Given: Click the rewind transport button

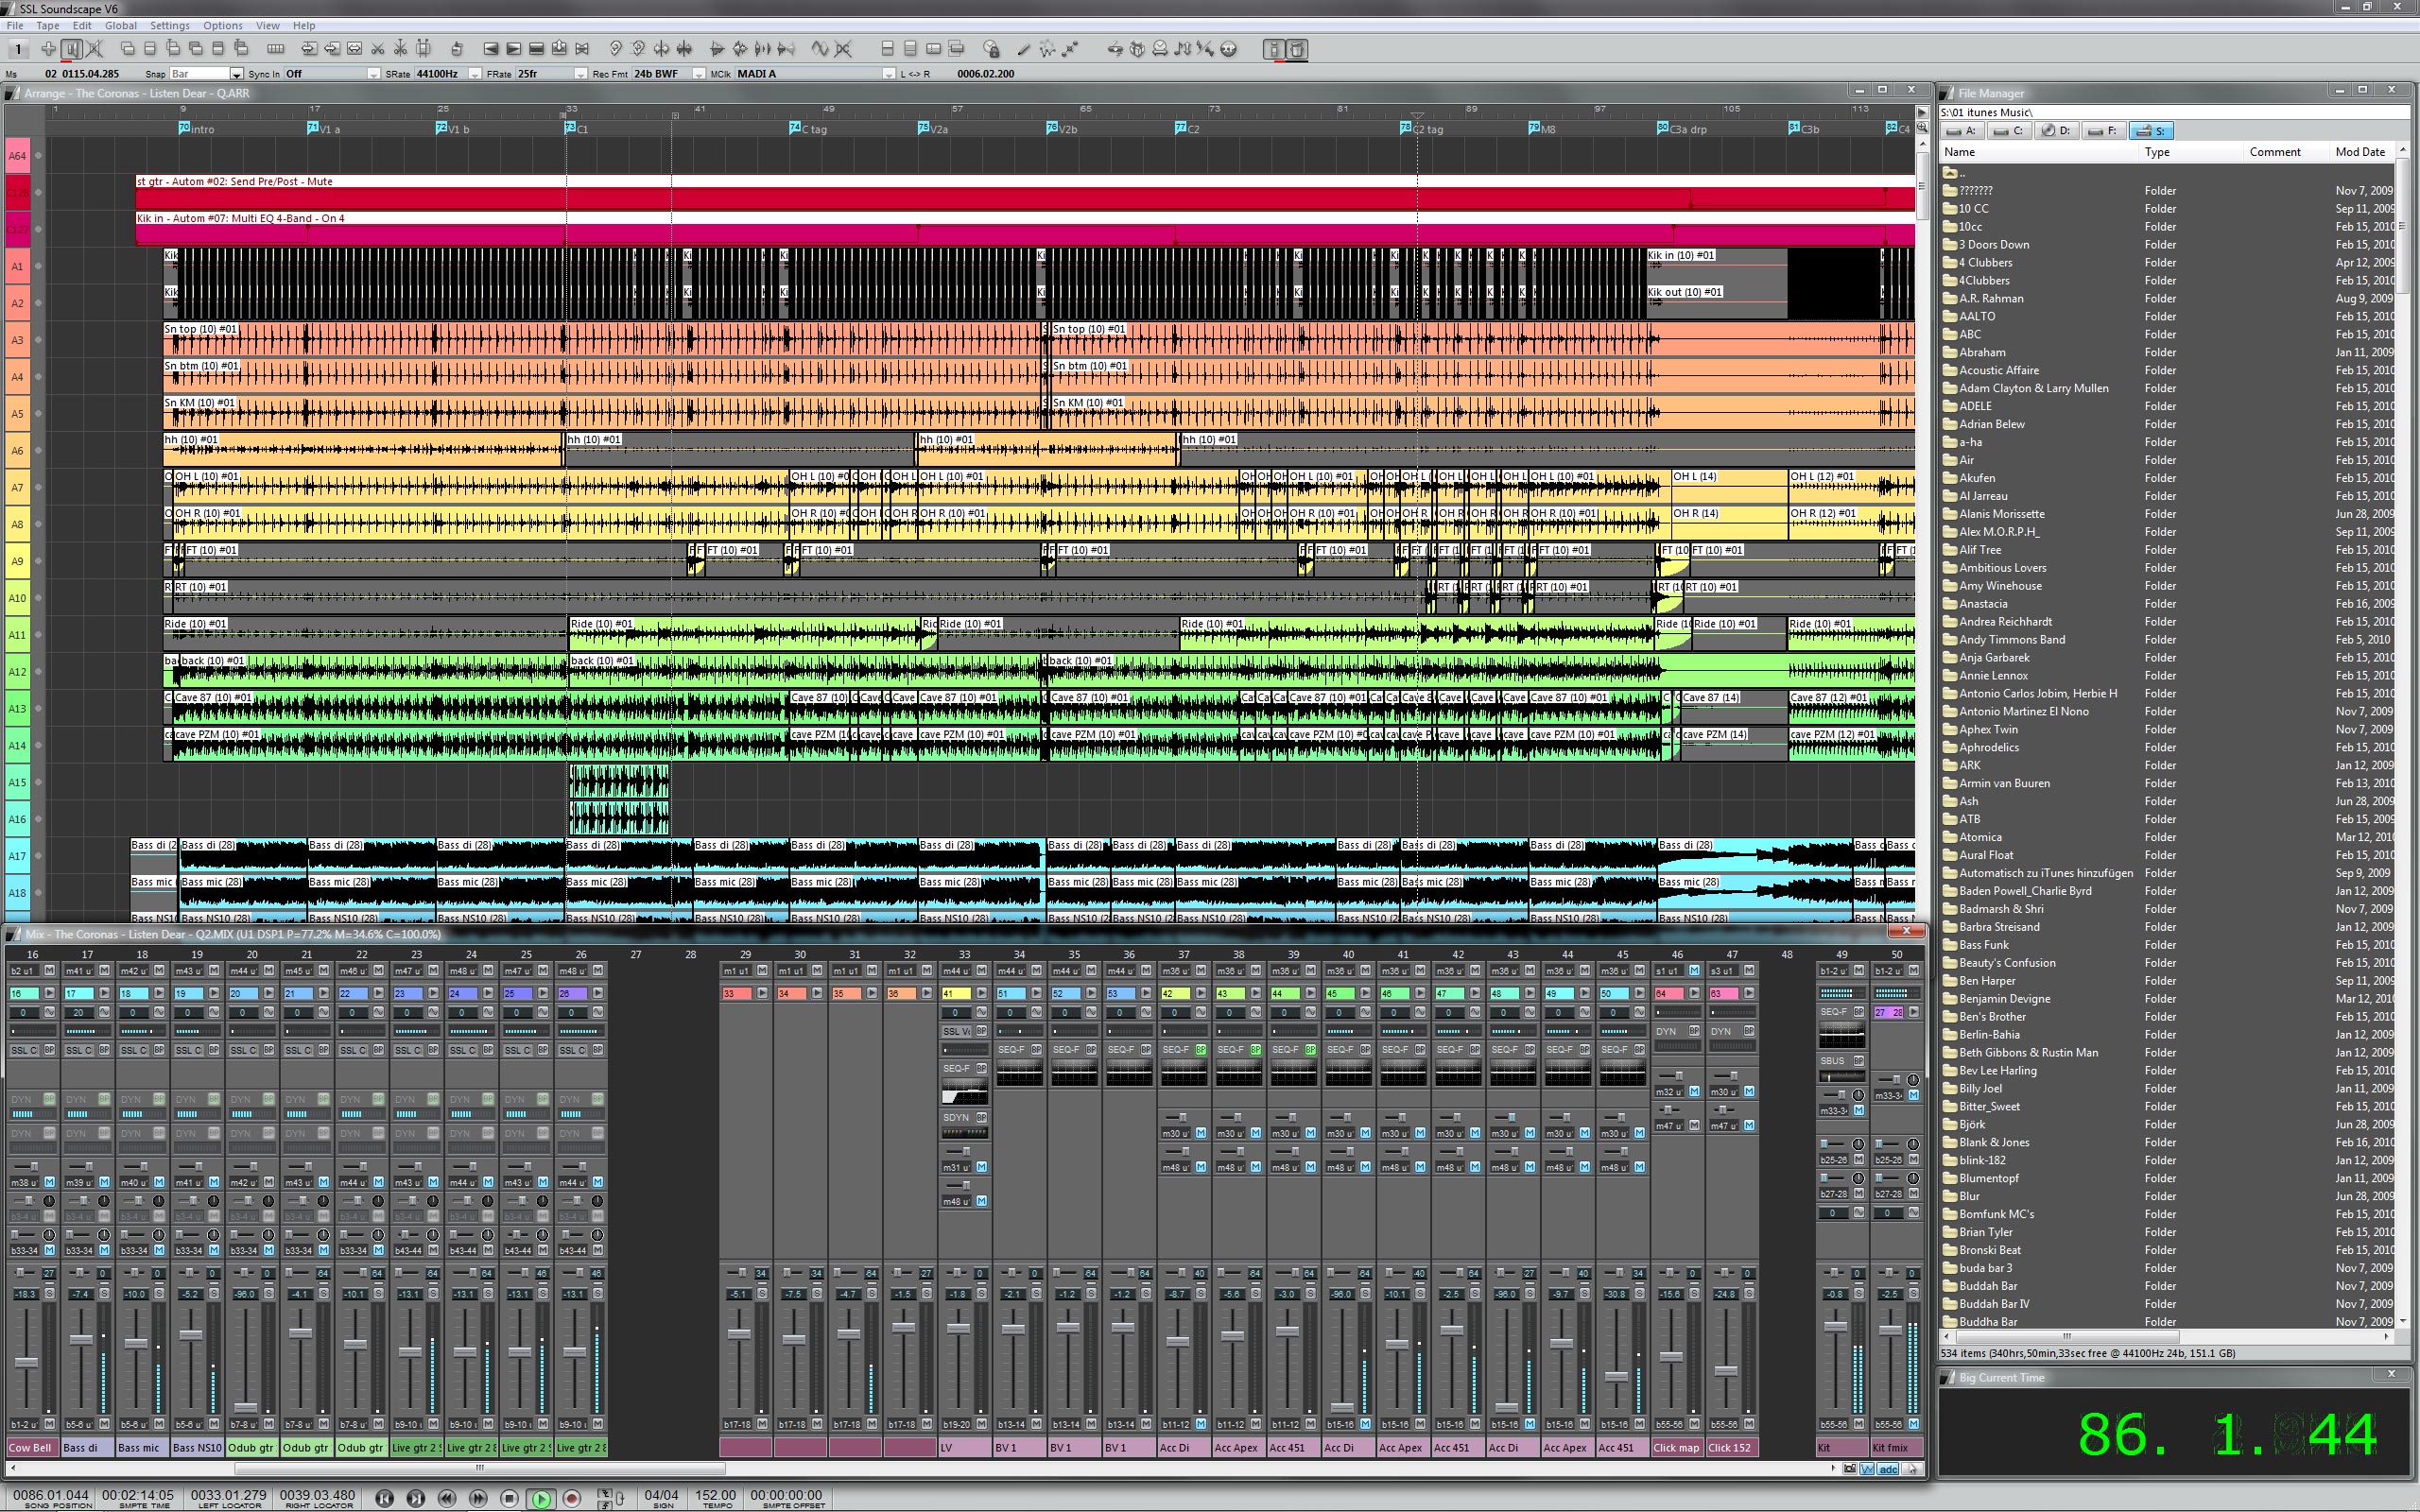Looking at the screenshot, I should 448,1498.
